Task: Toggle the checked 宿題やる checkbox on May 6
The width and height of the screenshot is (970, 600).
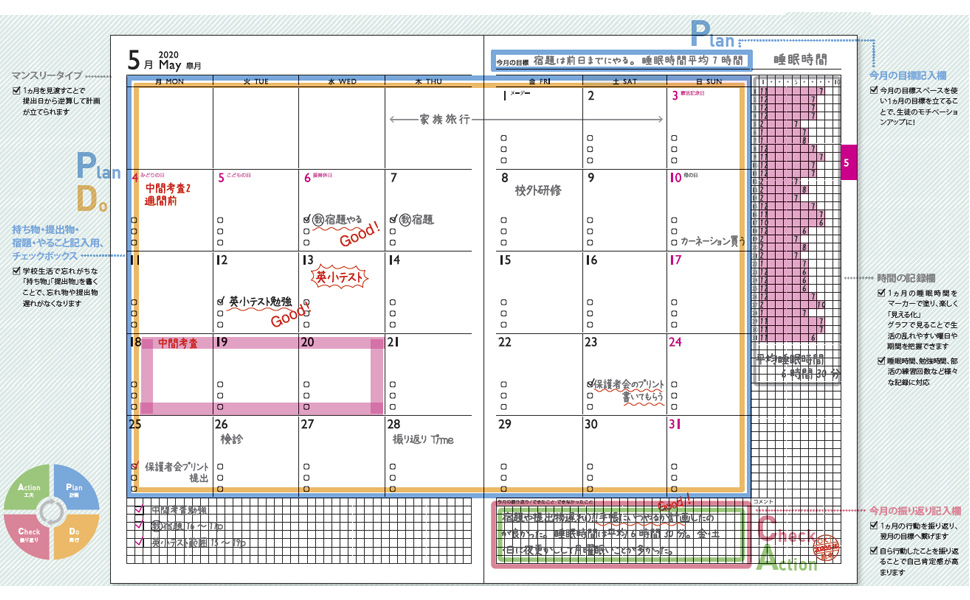Action: click(x=306, y=220)
